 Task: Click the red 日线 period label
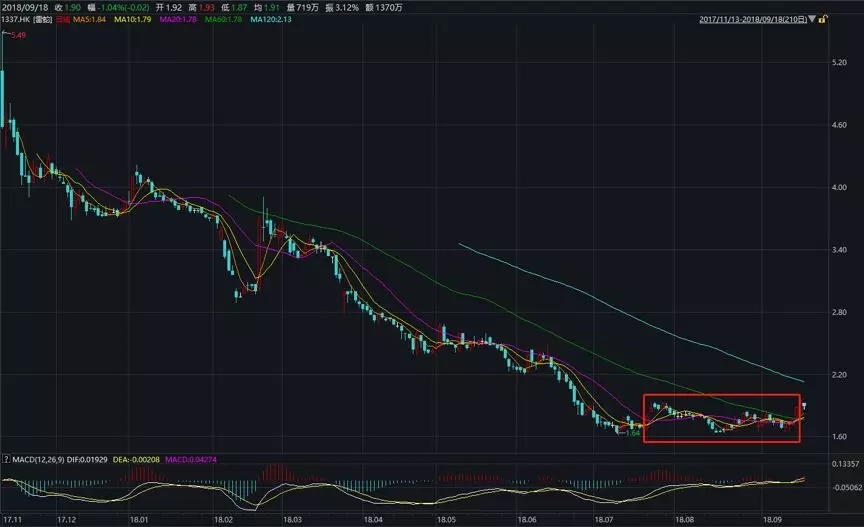(61, 18)
